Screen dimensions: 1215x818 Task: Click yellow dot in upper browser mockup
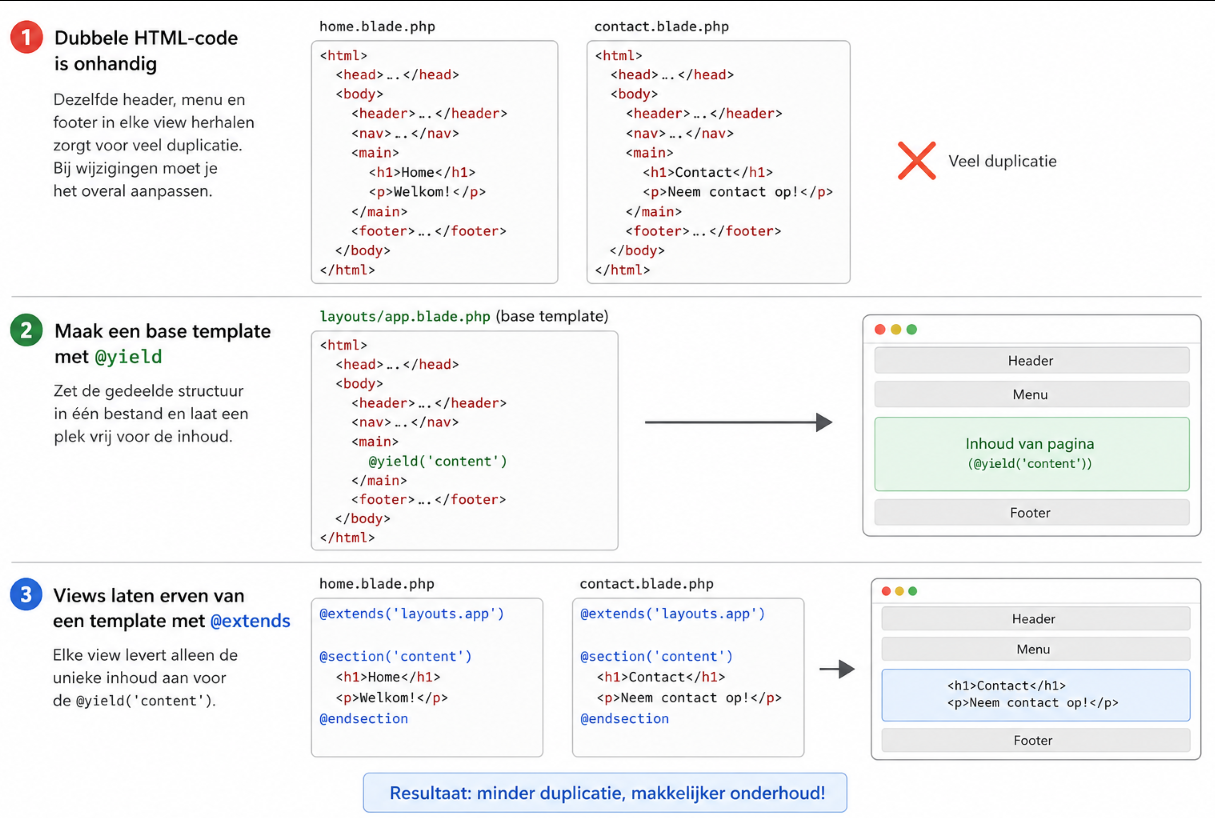pyautogui.click(x=896, y=330)
